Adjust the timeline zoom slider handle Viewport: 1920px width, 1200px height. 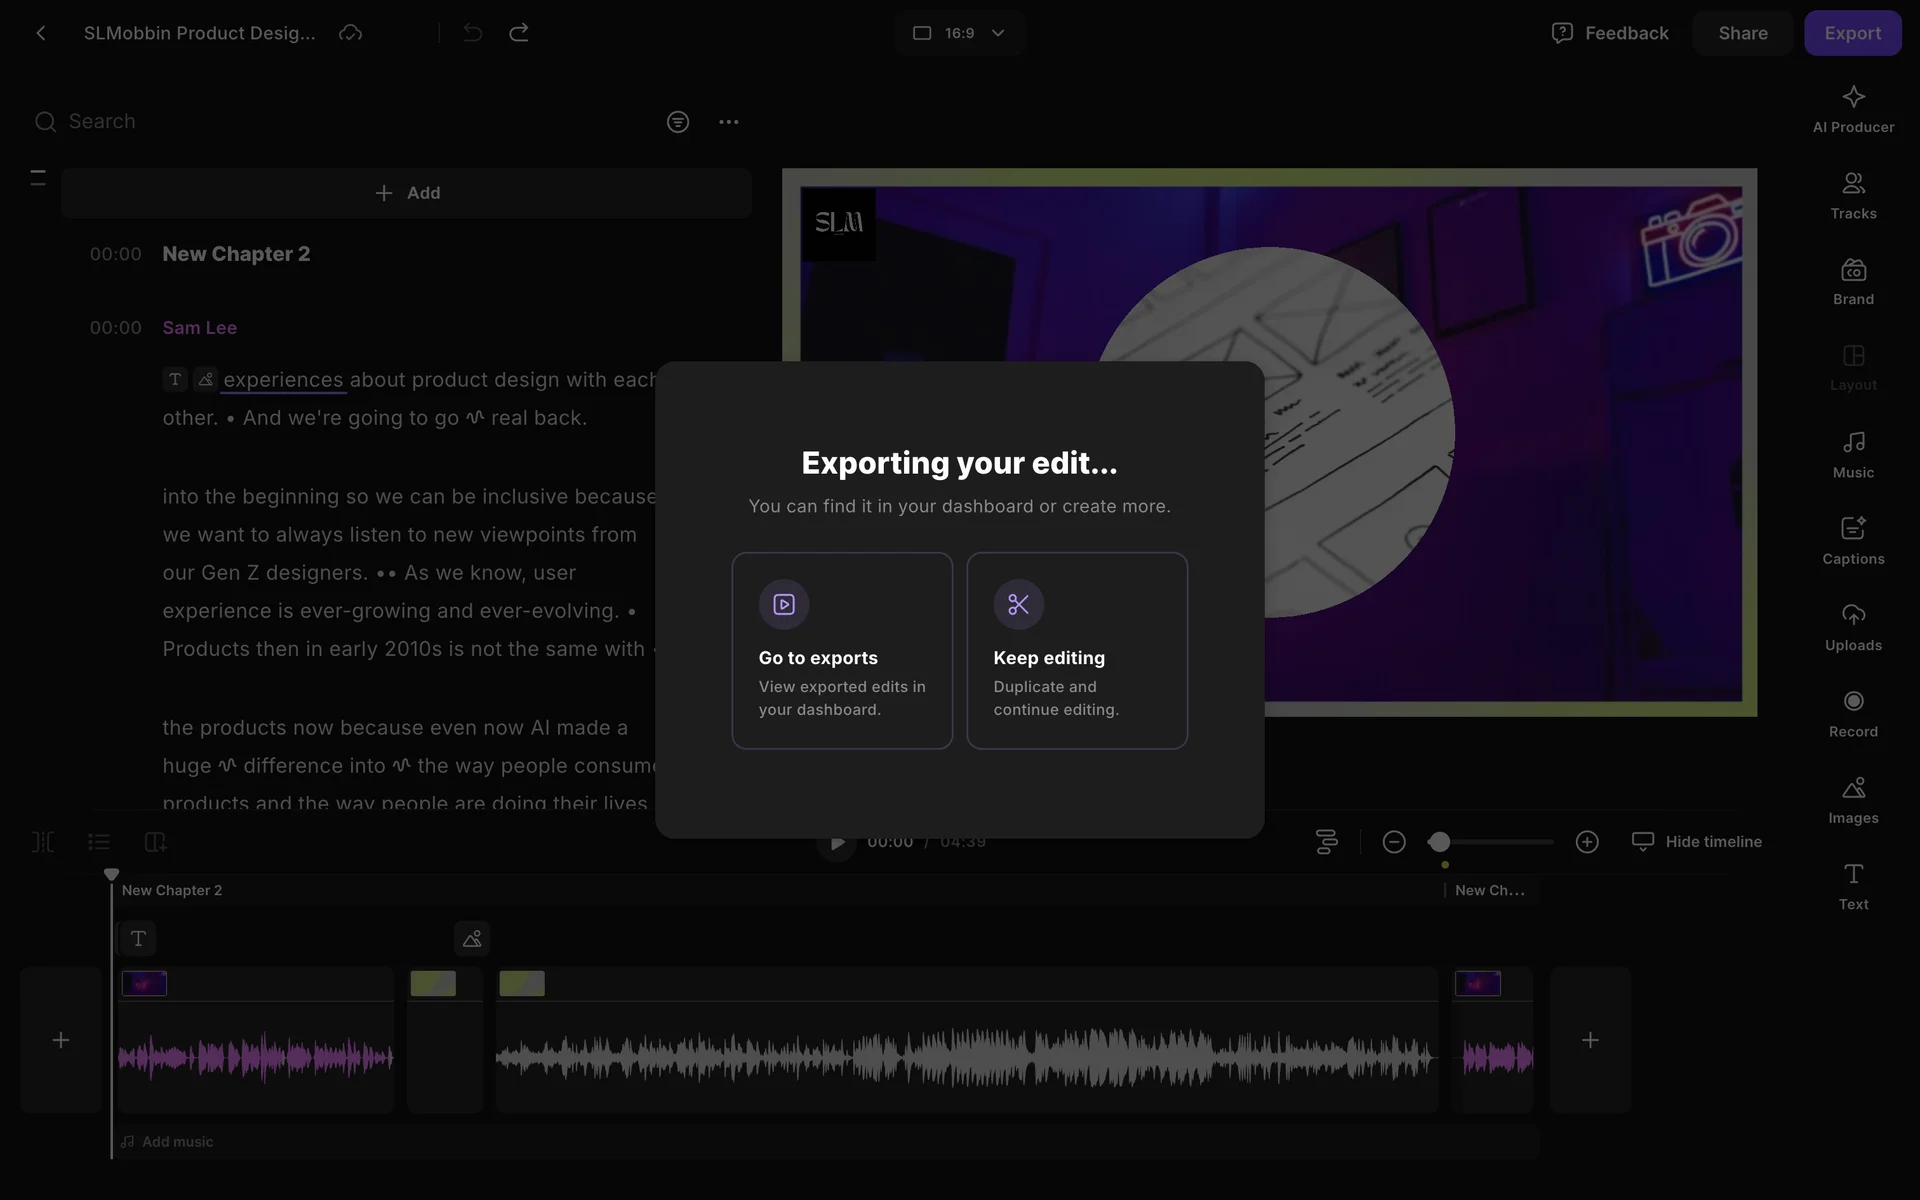click(x=1439, y=842)
